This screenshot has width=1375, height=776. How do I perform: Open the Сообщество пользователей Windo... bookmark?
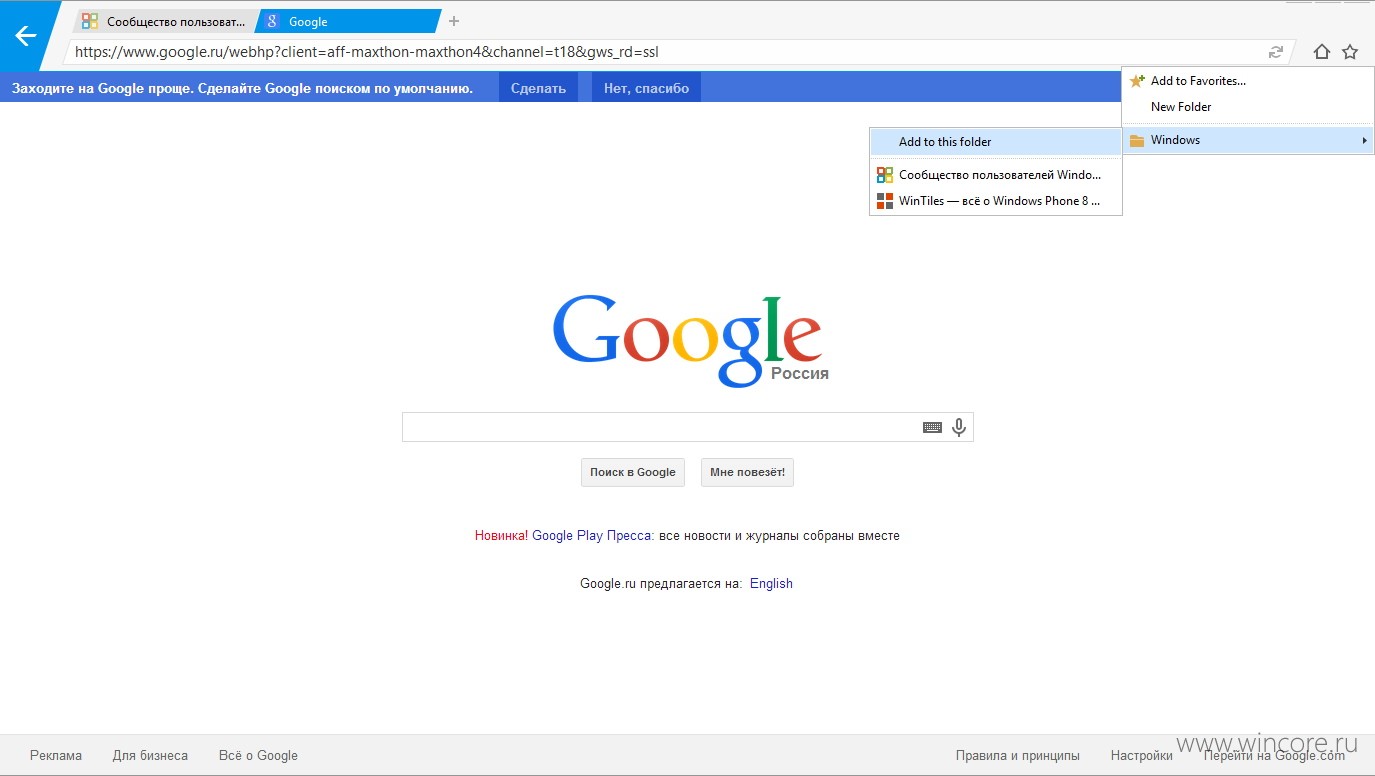(996, 175)
